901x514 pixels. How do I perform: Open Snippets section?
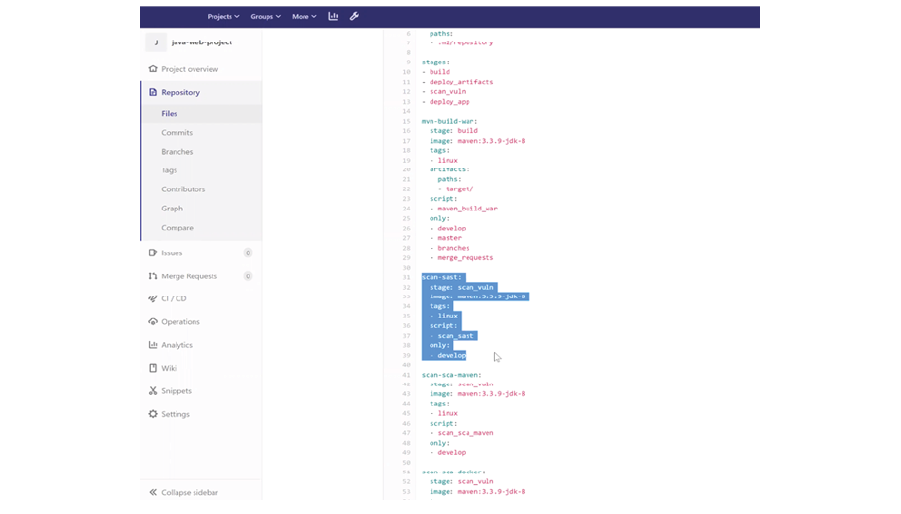(176, 391)
